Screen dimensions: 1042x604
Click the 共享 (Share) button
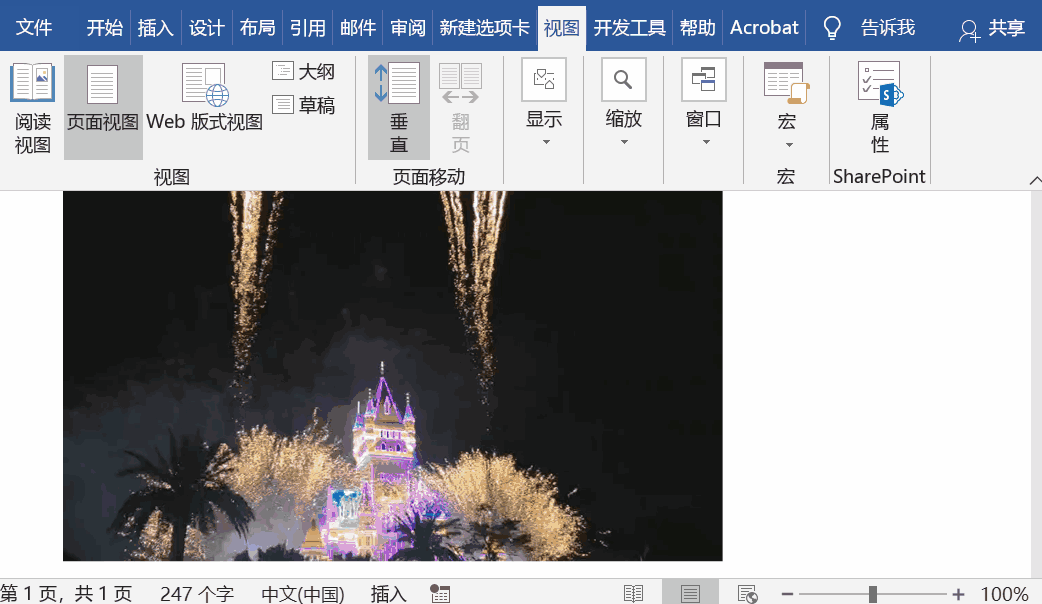[x=992, y=28]
